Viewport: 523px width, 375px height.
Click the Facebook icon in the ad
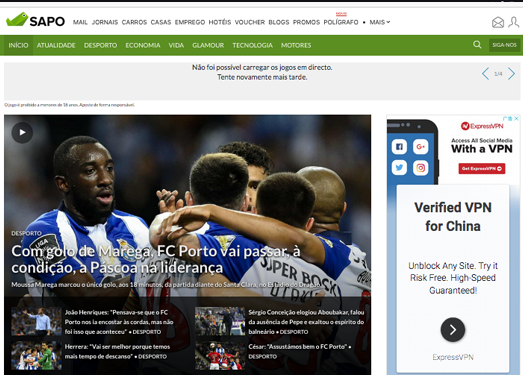399,147
